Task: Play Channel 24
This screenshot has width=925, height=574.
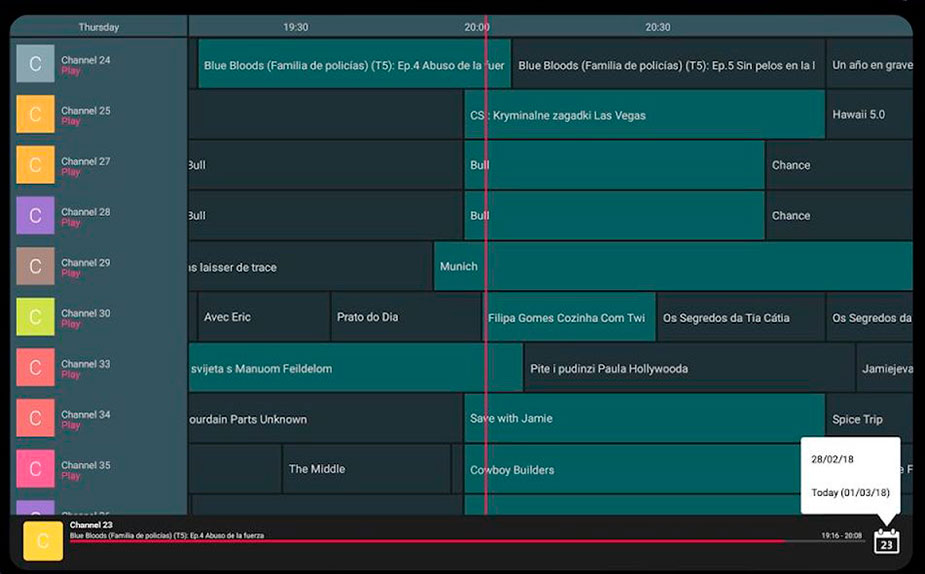Action: coord(71,71)
